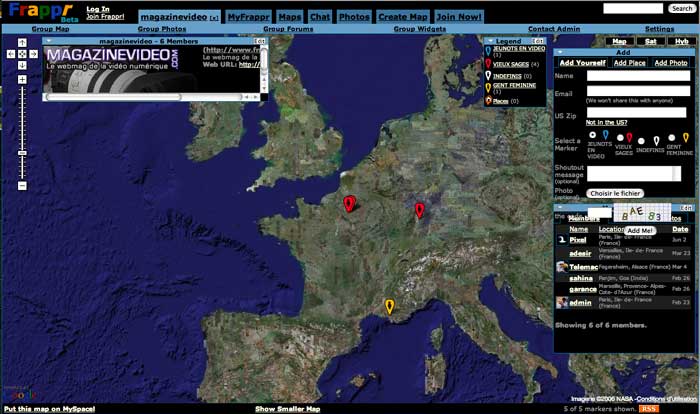Screen dimensions: 700x414
Task: Click the Frappr Beta logo
Action: coord(43,12)
